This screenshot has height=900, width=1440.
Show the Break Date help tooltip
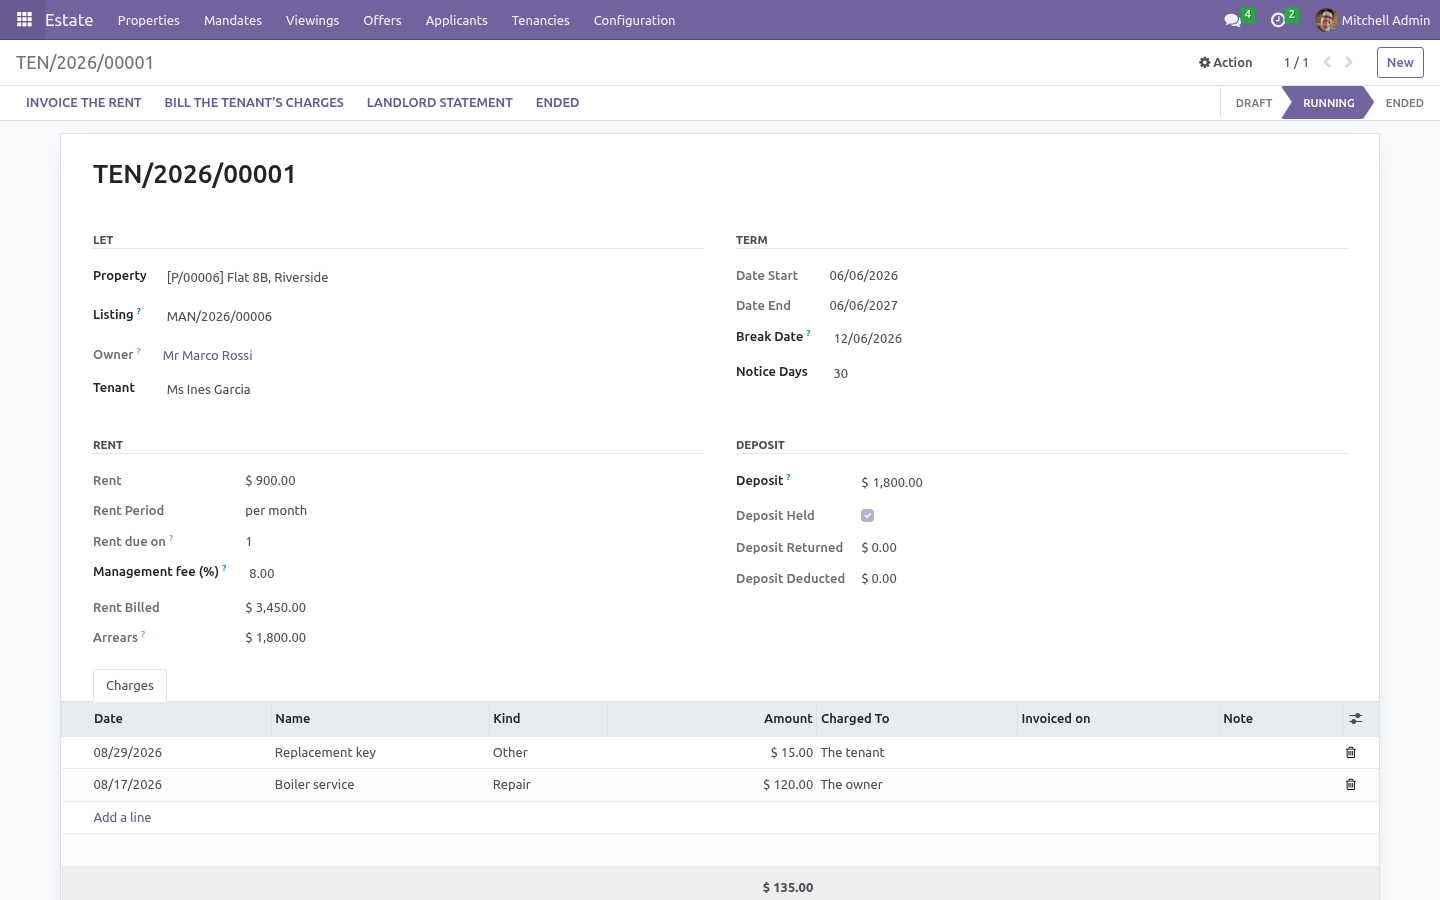808,333
